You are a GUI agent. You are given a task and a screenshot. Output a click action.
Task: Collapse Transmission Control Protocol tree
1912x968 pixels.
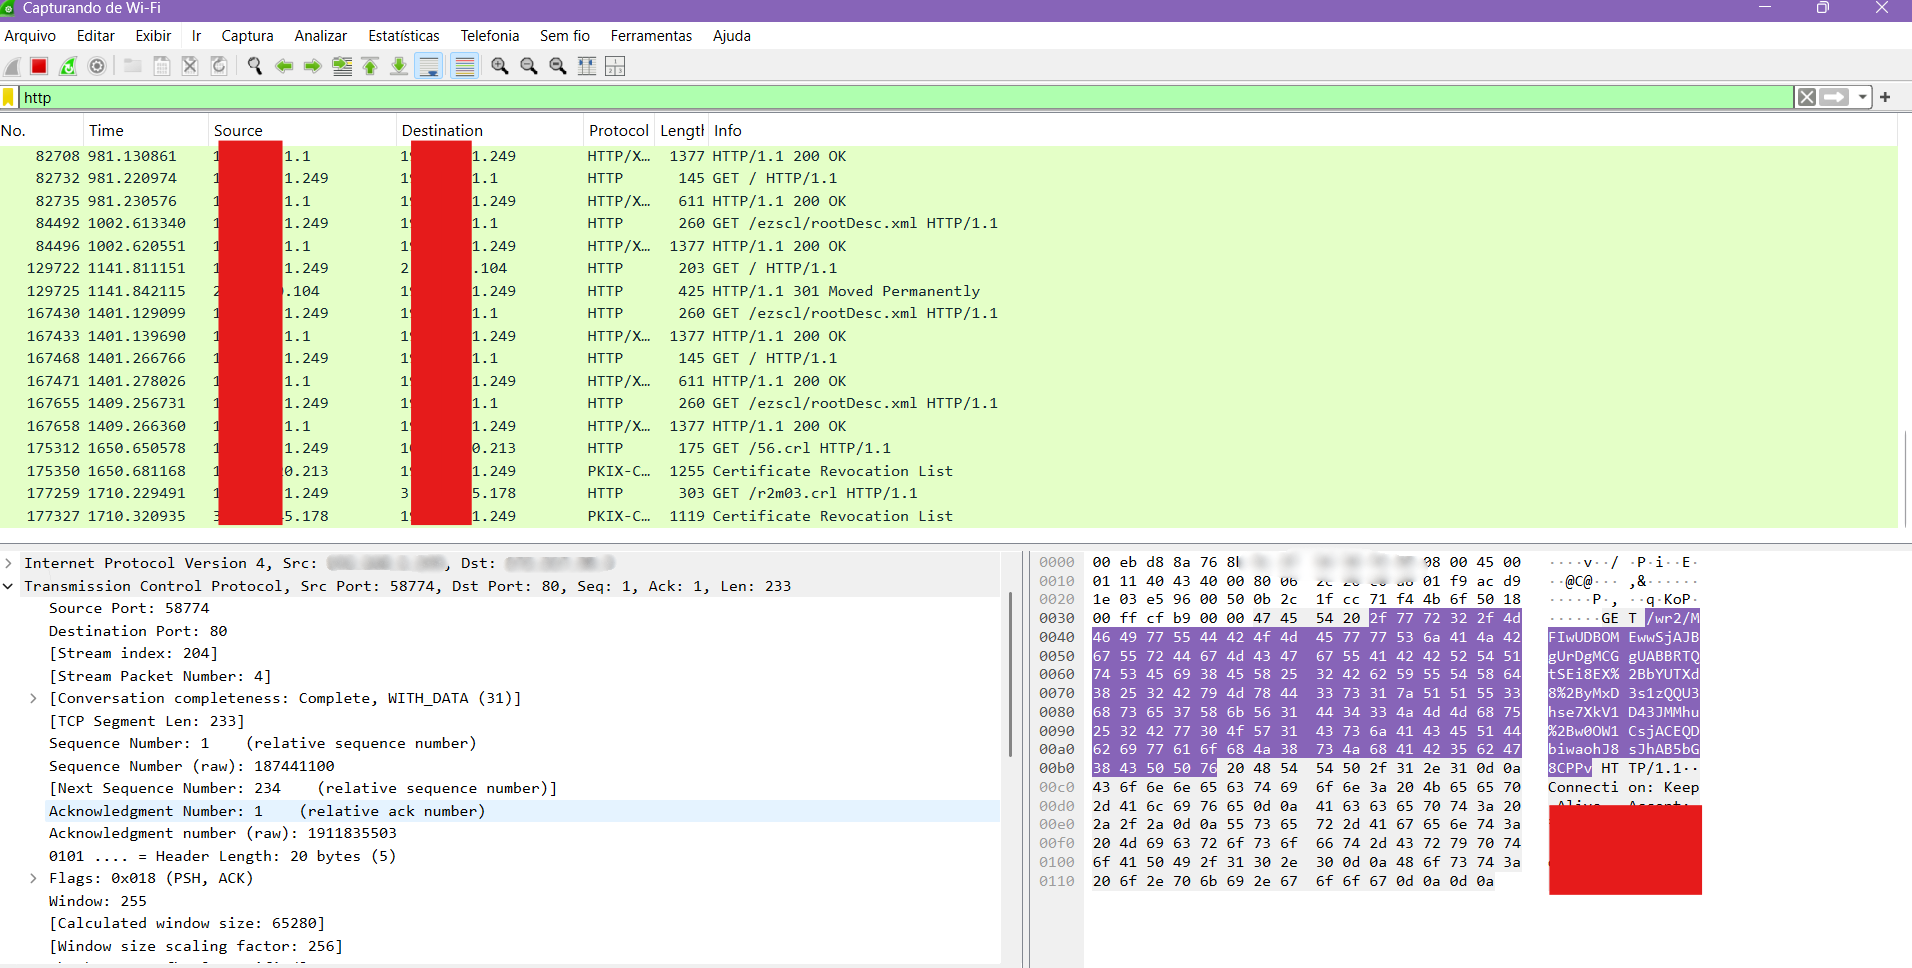pos(9,586)
